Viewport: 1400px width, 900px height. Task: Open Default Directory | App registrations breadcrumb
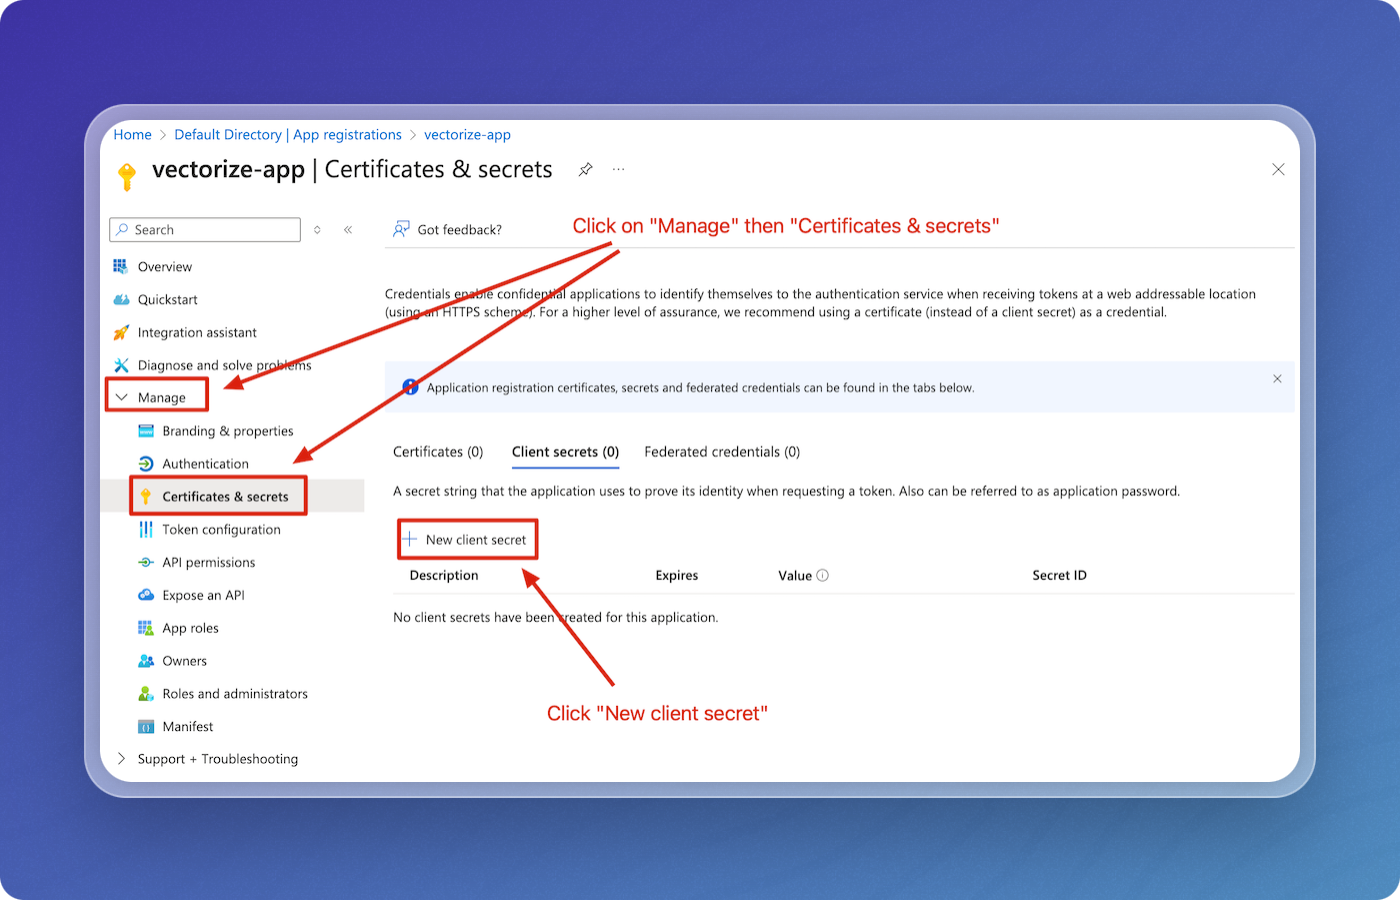288,135
